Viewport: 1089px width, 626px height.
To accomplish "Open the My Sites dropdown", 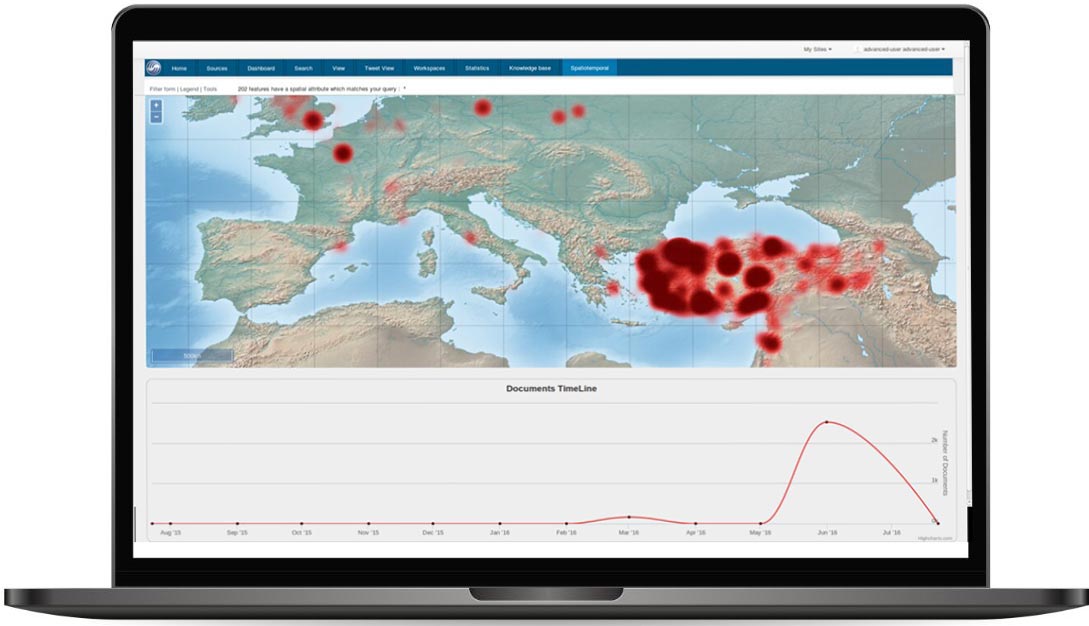I will click(817, 48).
